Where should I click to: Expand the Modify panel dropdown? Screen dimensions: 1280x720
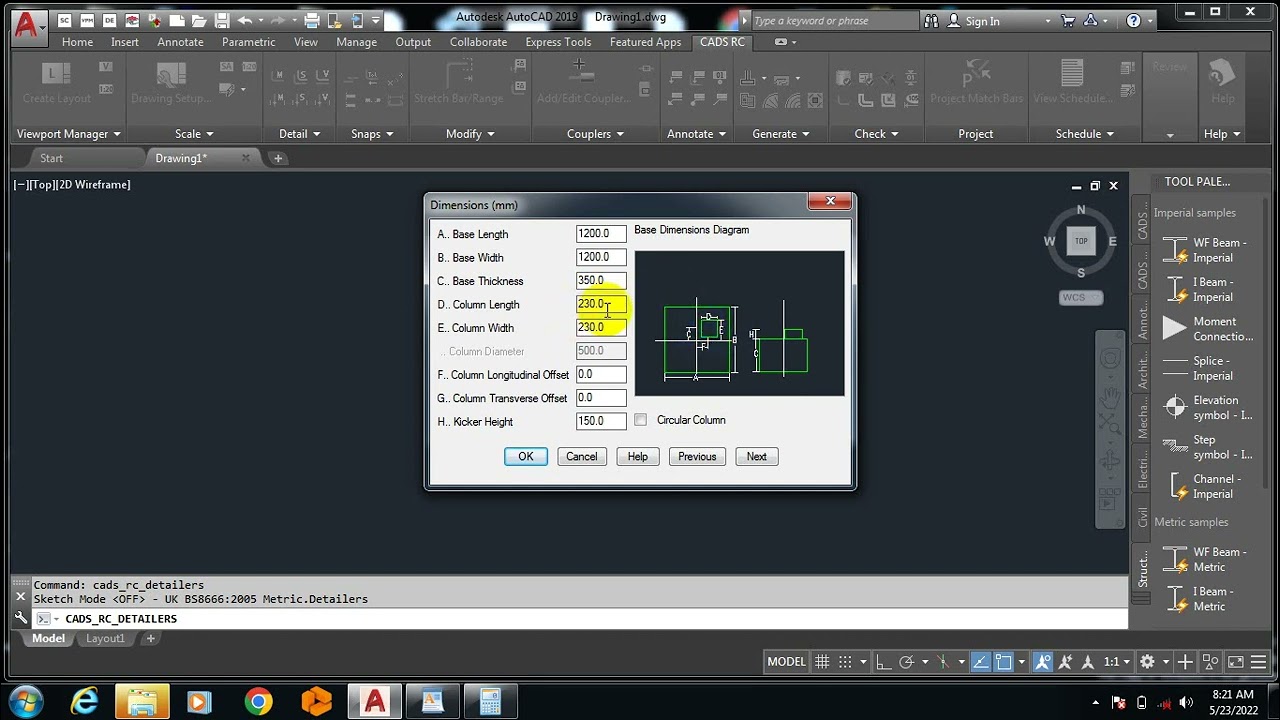[470, 134]
